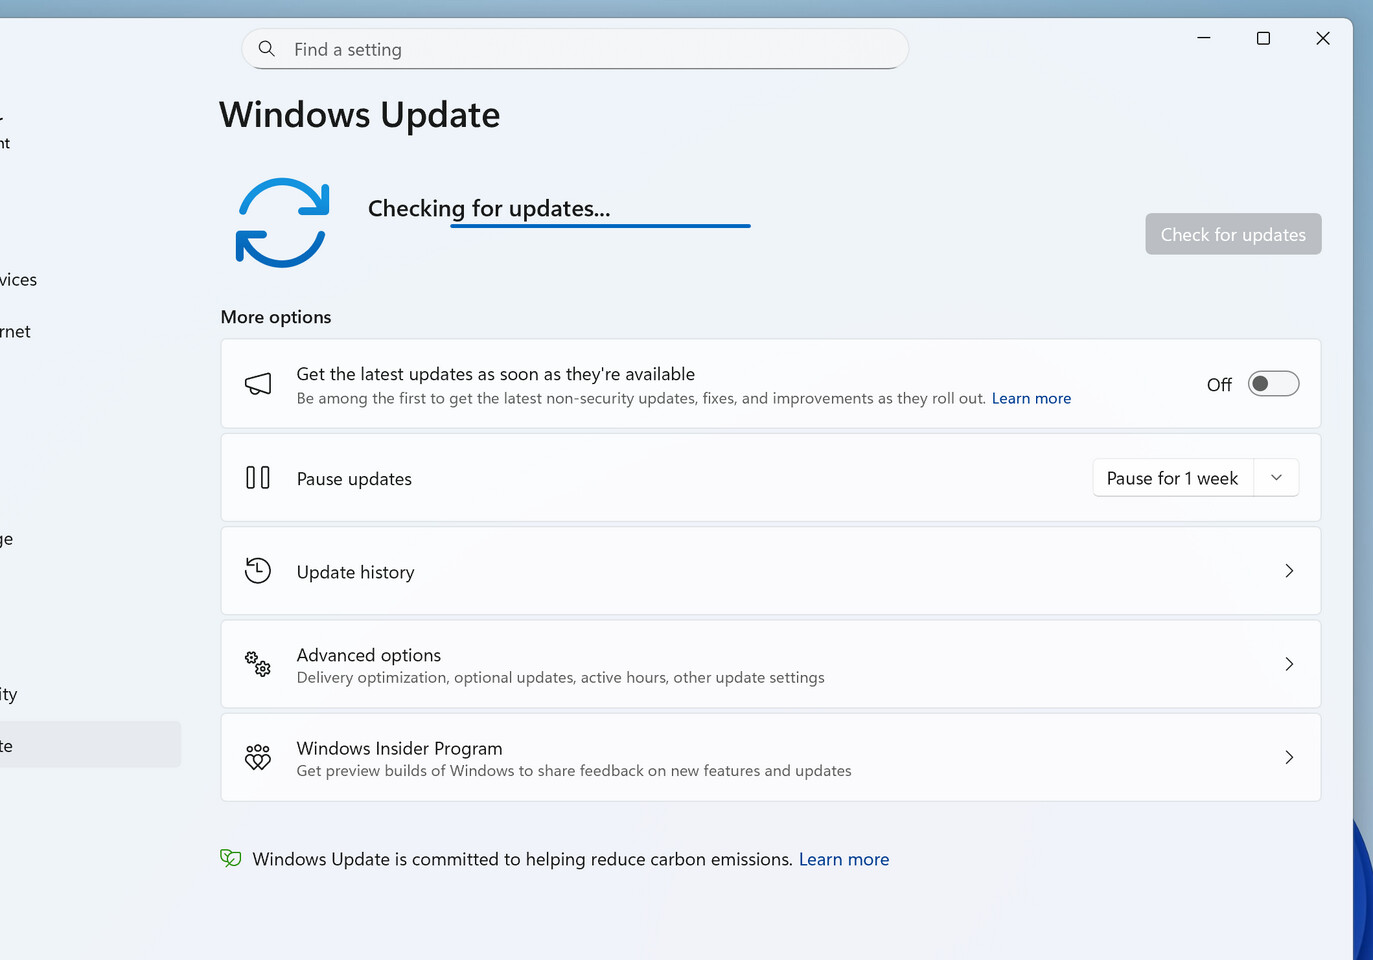Click the Advanced options gears icon

257,664
